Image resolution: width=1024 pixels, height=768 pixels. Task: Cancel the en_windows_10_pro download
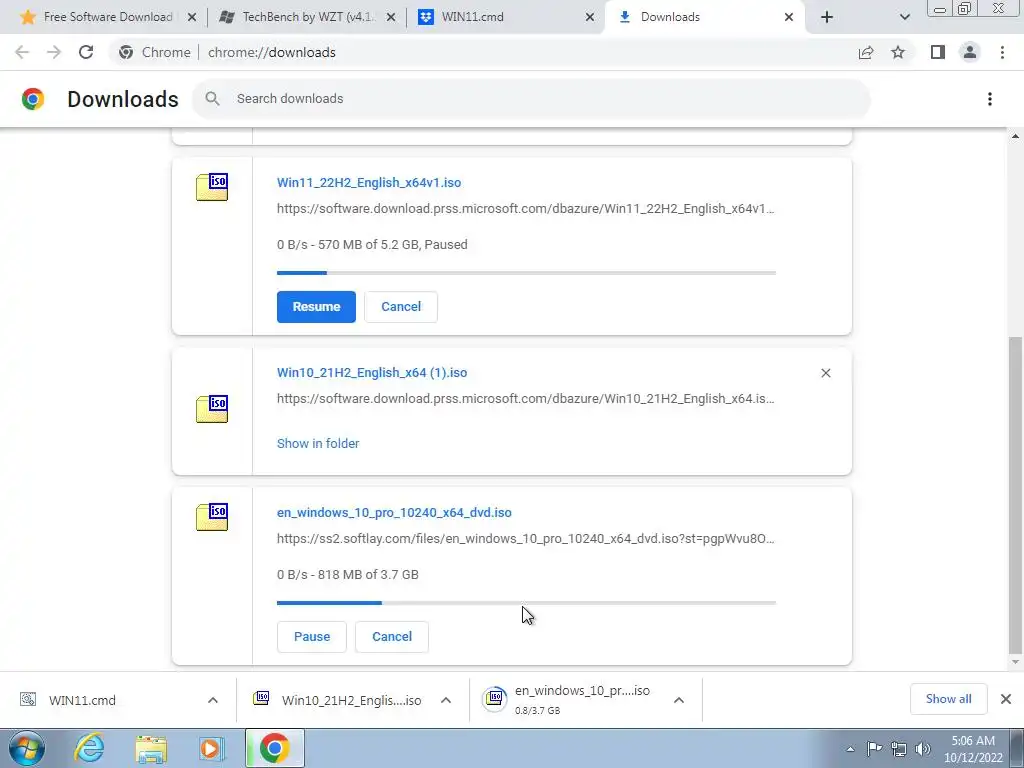(392, 637)
